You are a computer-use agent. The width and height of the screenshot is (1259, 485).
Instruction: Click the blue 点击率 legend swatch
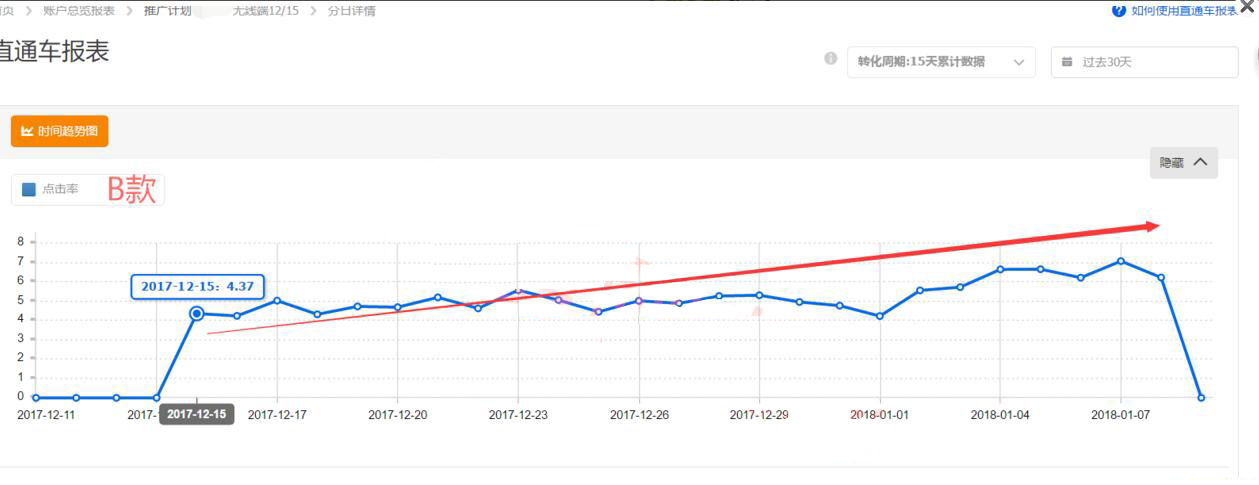pos(29,189)
